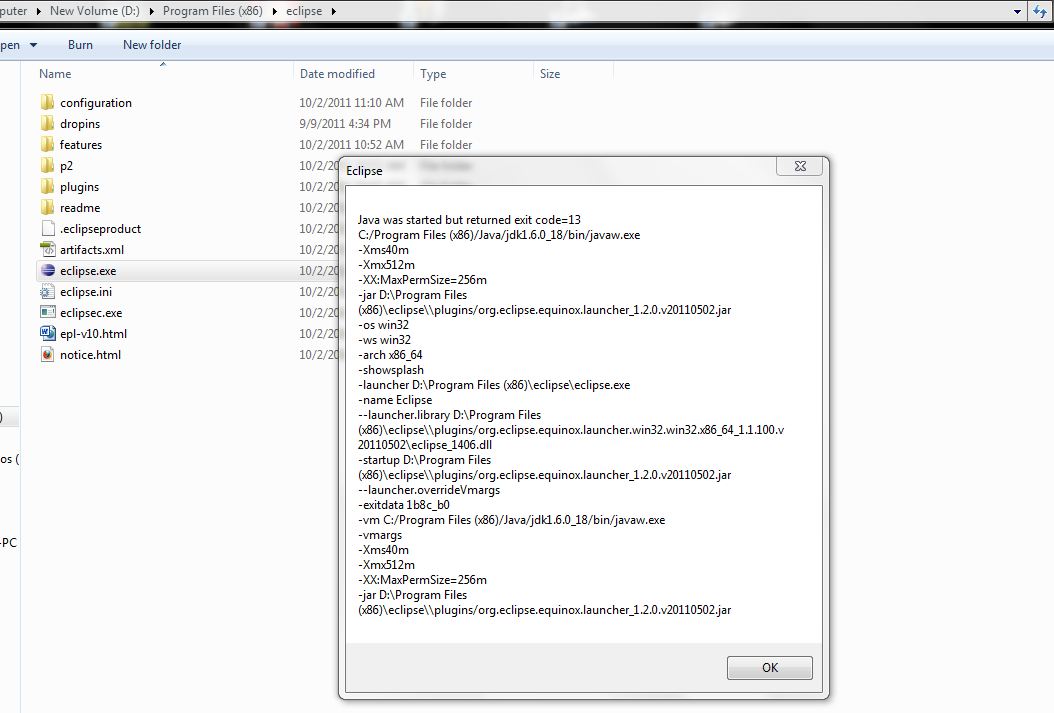
Task: Click the '-ws win32' line in the dialog
Action: [x=384, y=340]
